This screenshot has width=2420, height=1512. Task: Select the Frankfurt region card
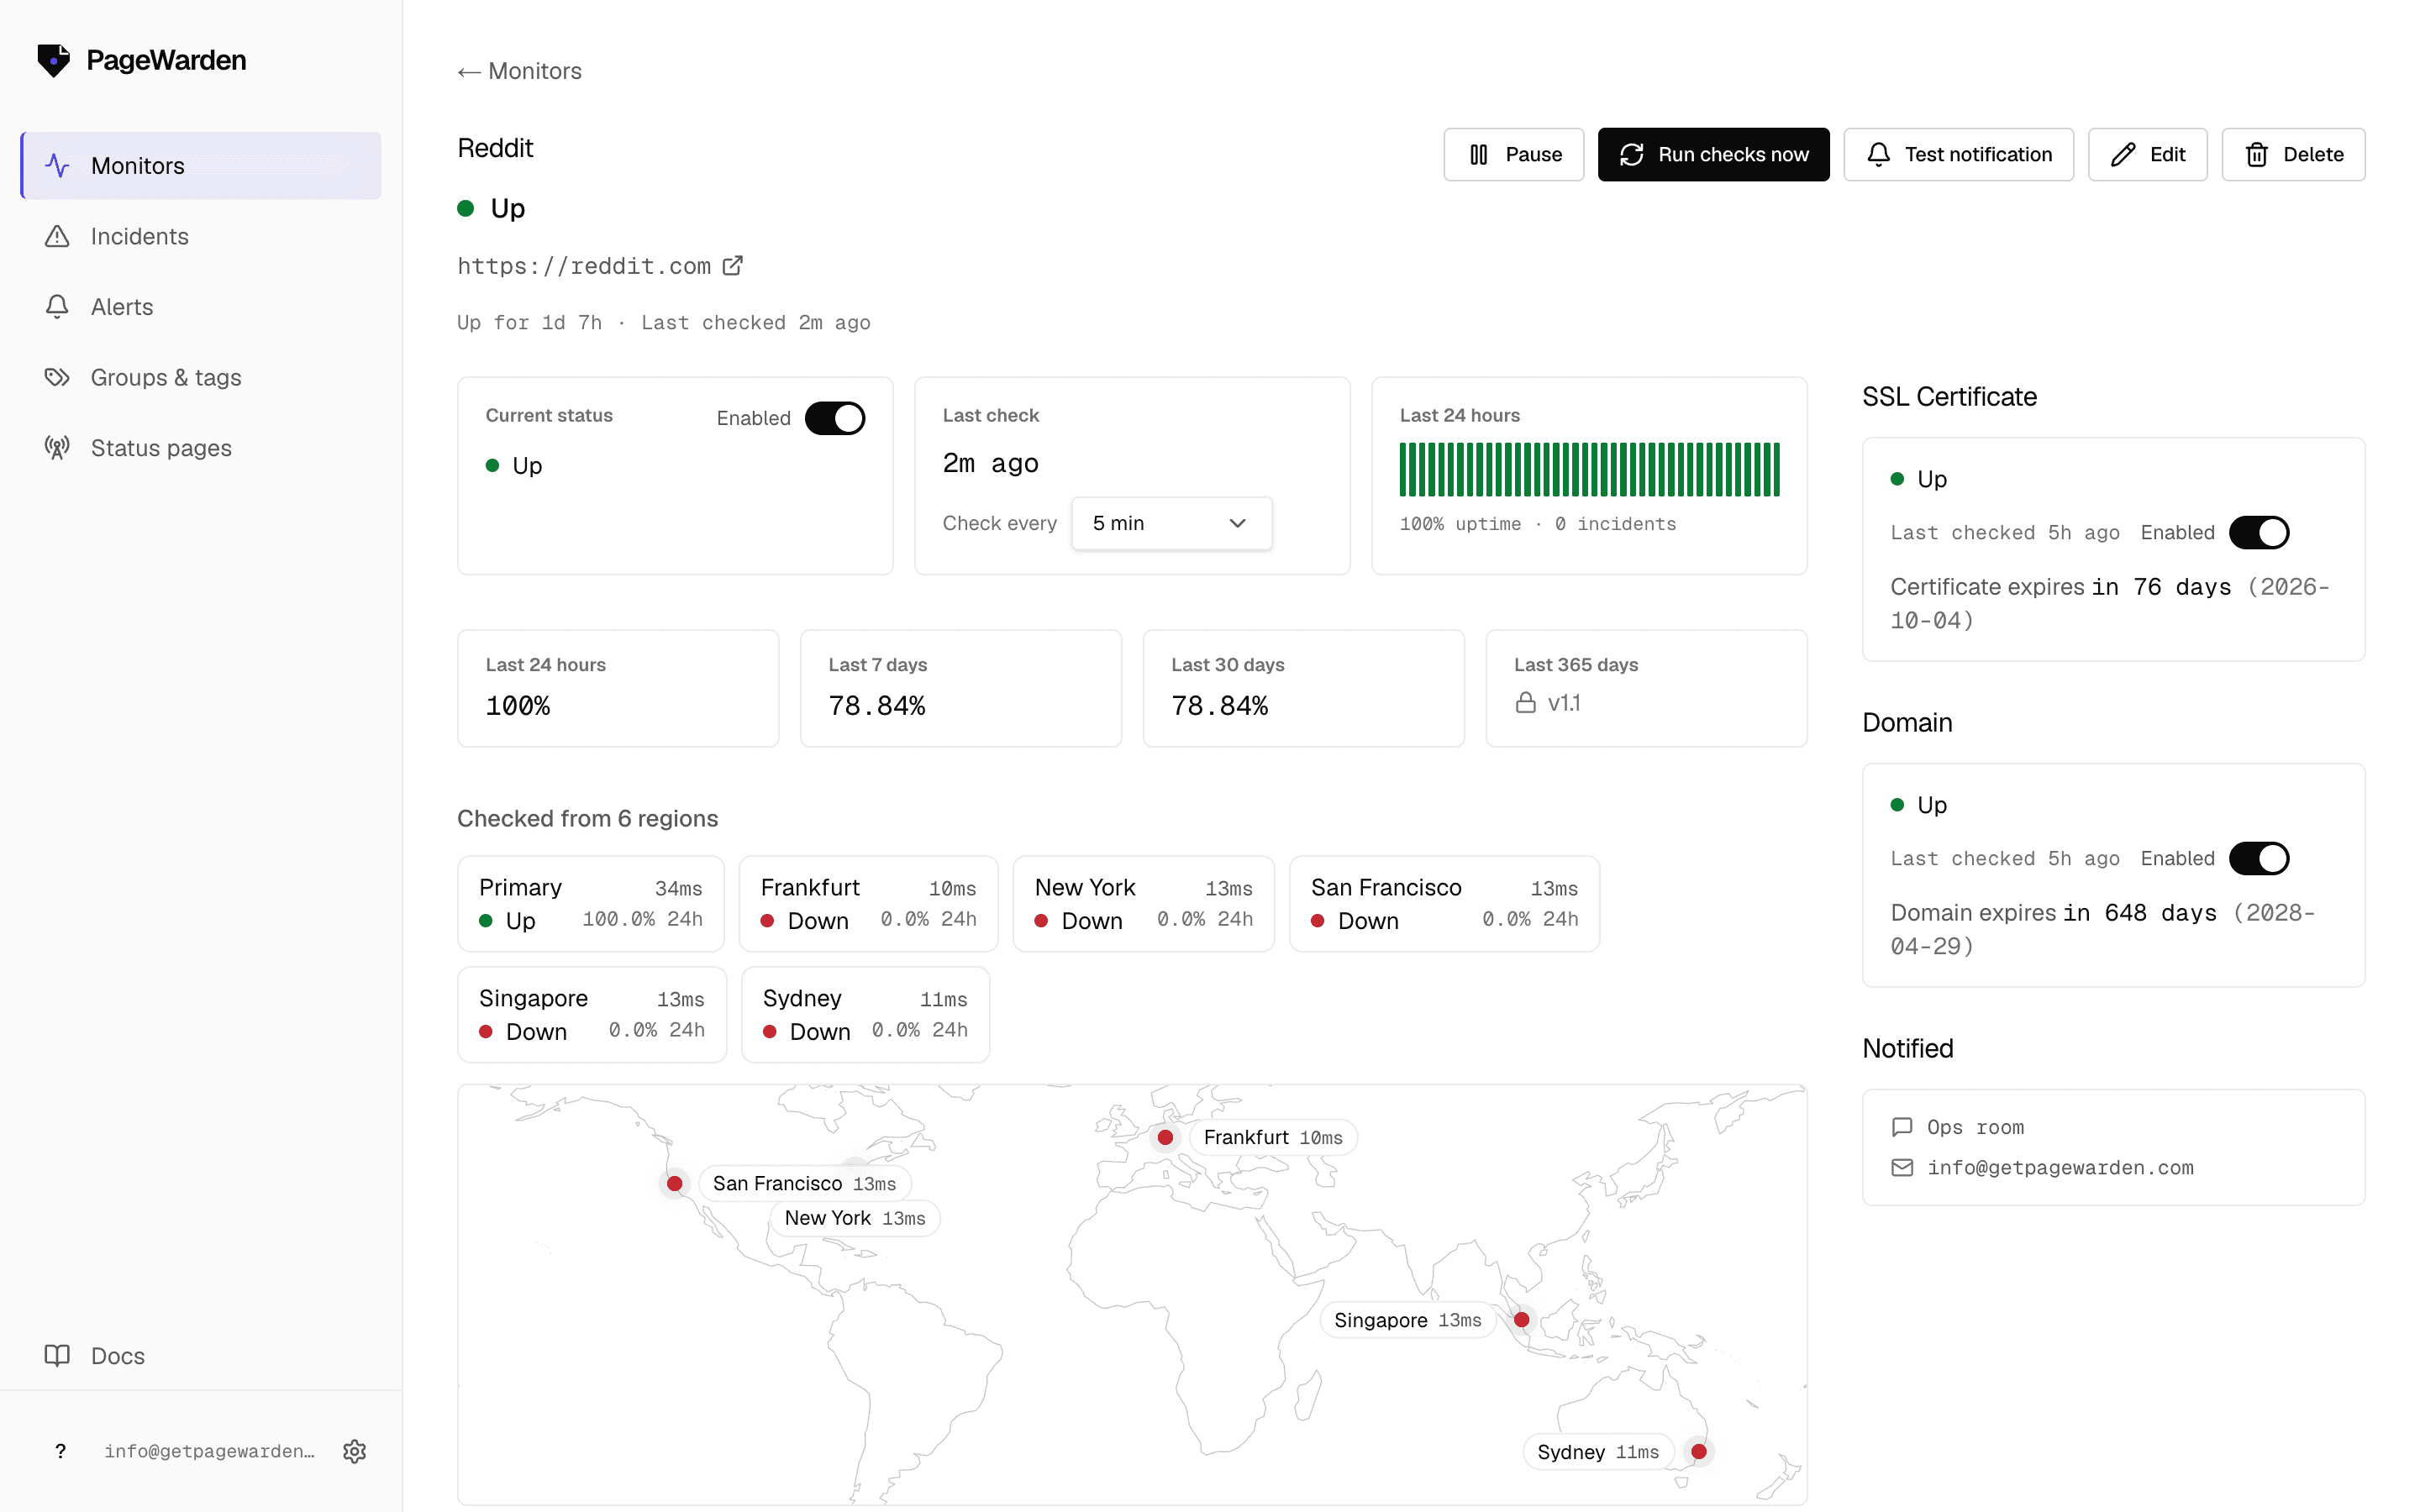[868, 903]
